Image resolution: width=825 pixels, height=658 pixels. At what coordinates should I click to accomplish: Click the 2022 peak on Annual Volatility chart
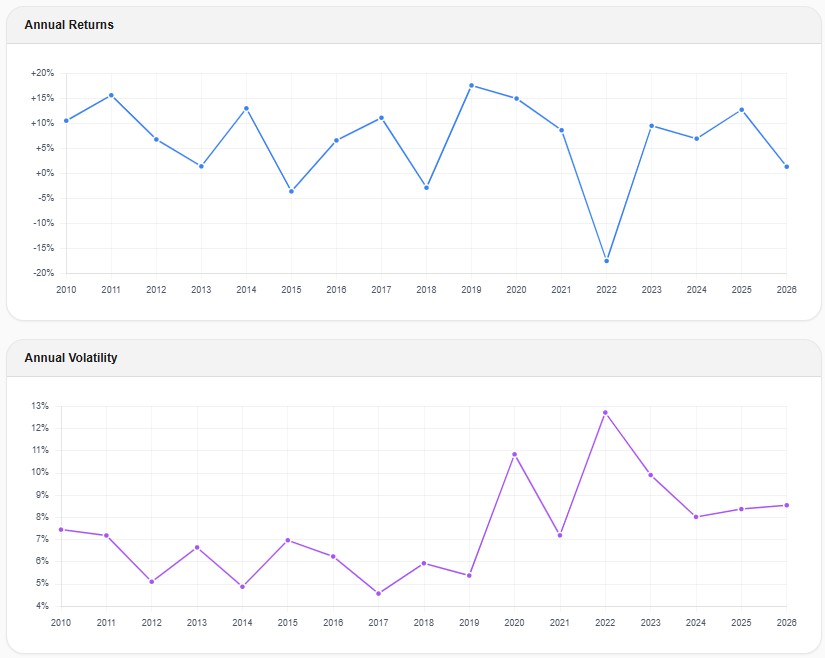(607, 411)
